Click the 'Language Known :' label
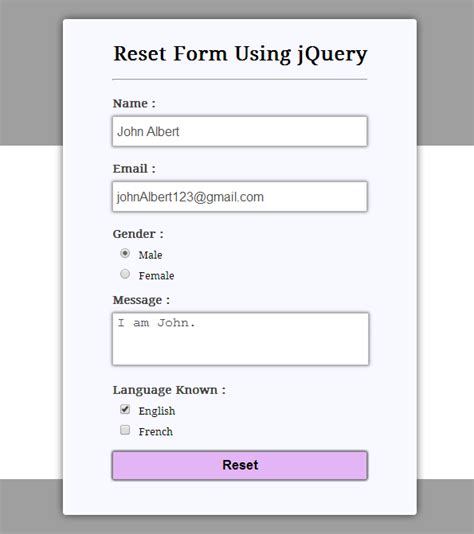Screen dimensions: 474x534 (169, 390)
